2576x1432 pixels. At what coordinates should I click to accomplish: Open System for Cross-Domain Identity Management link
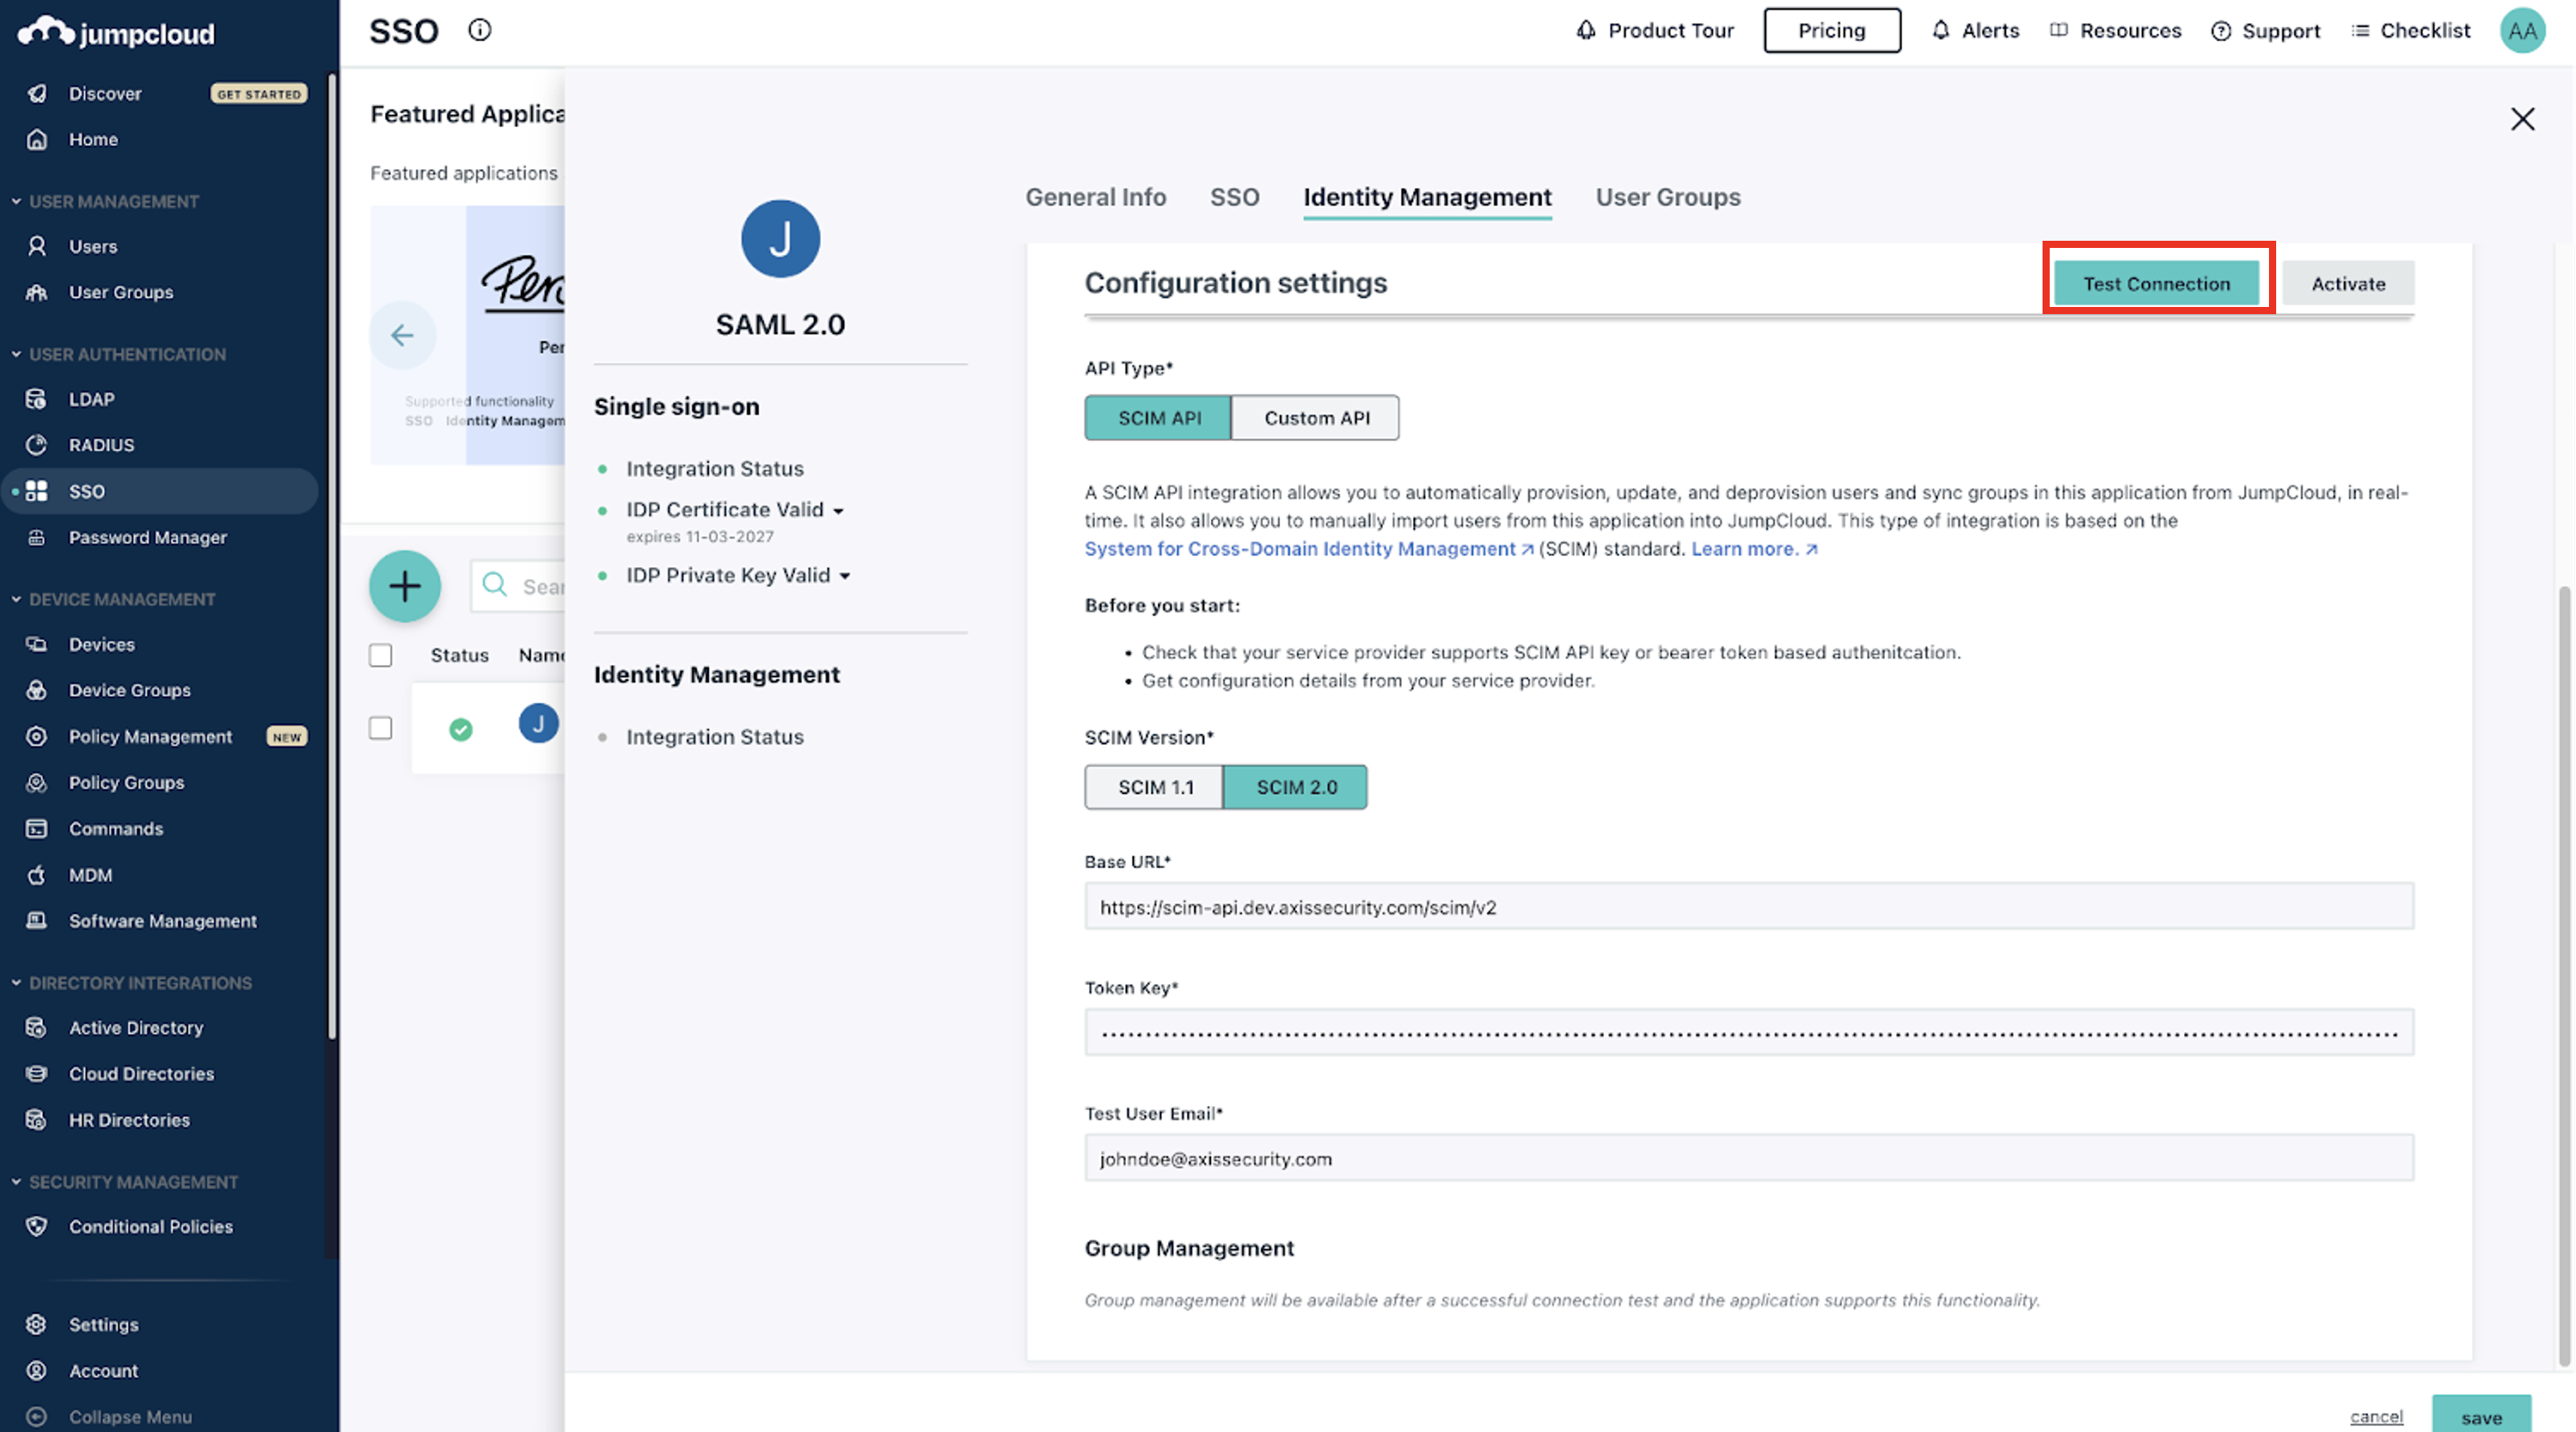tap(1309, 549)
